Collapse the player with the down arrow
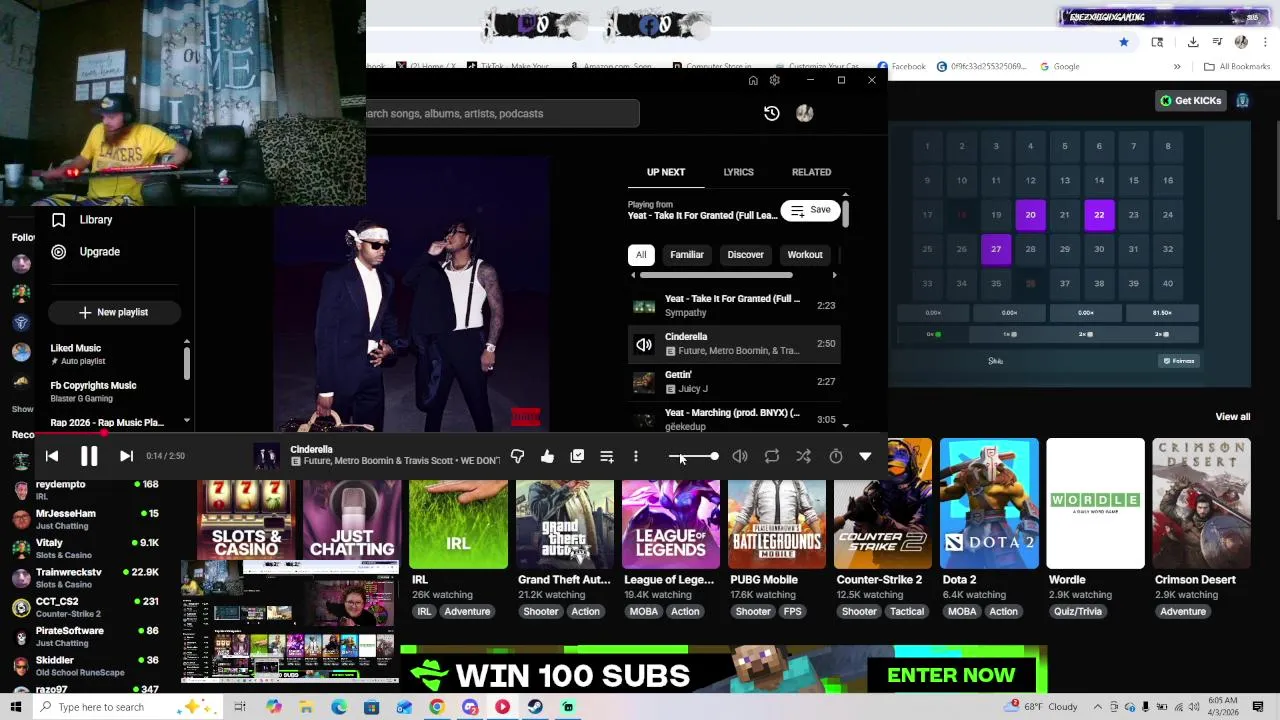Image resolution: width=1280 pixels, height=720 pixels. coord(865,456)
